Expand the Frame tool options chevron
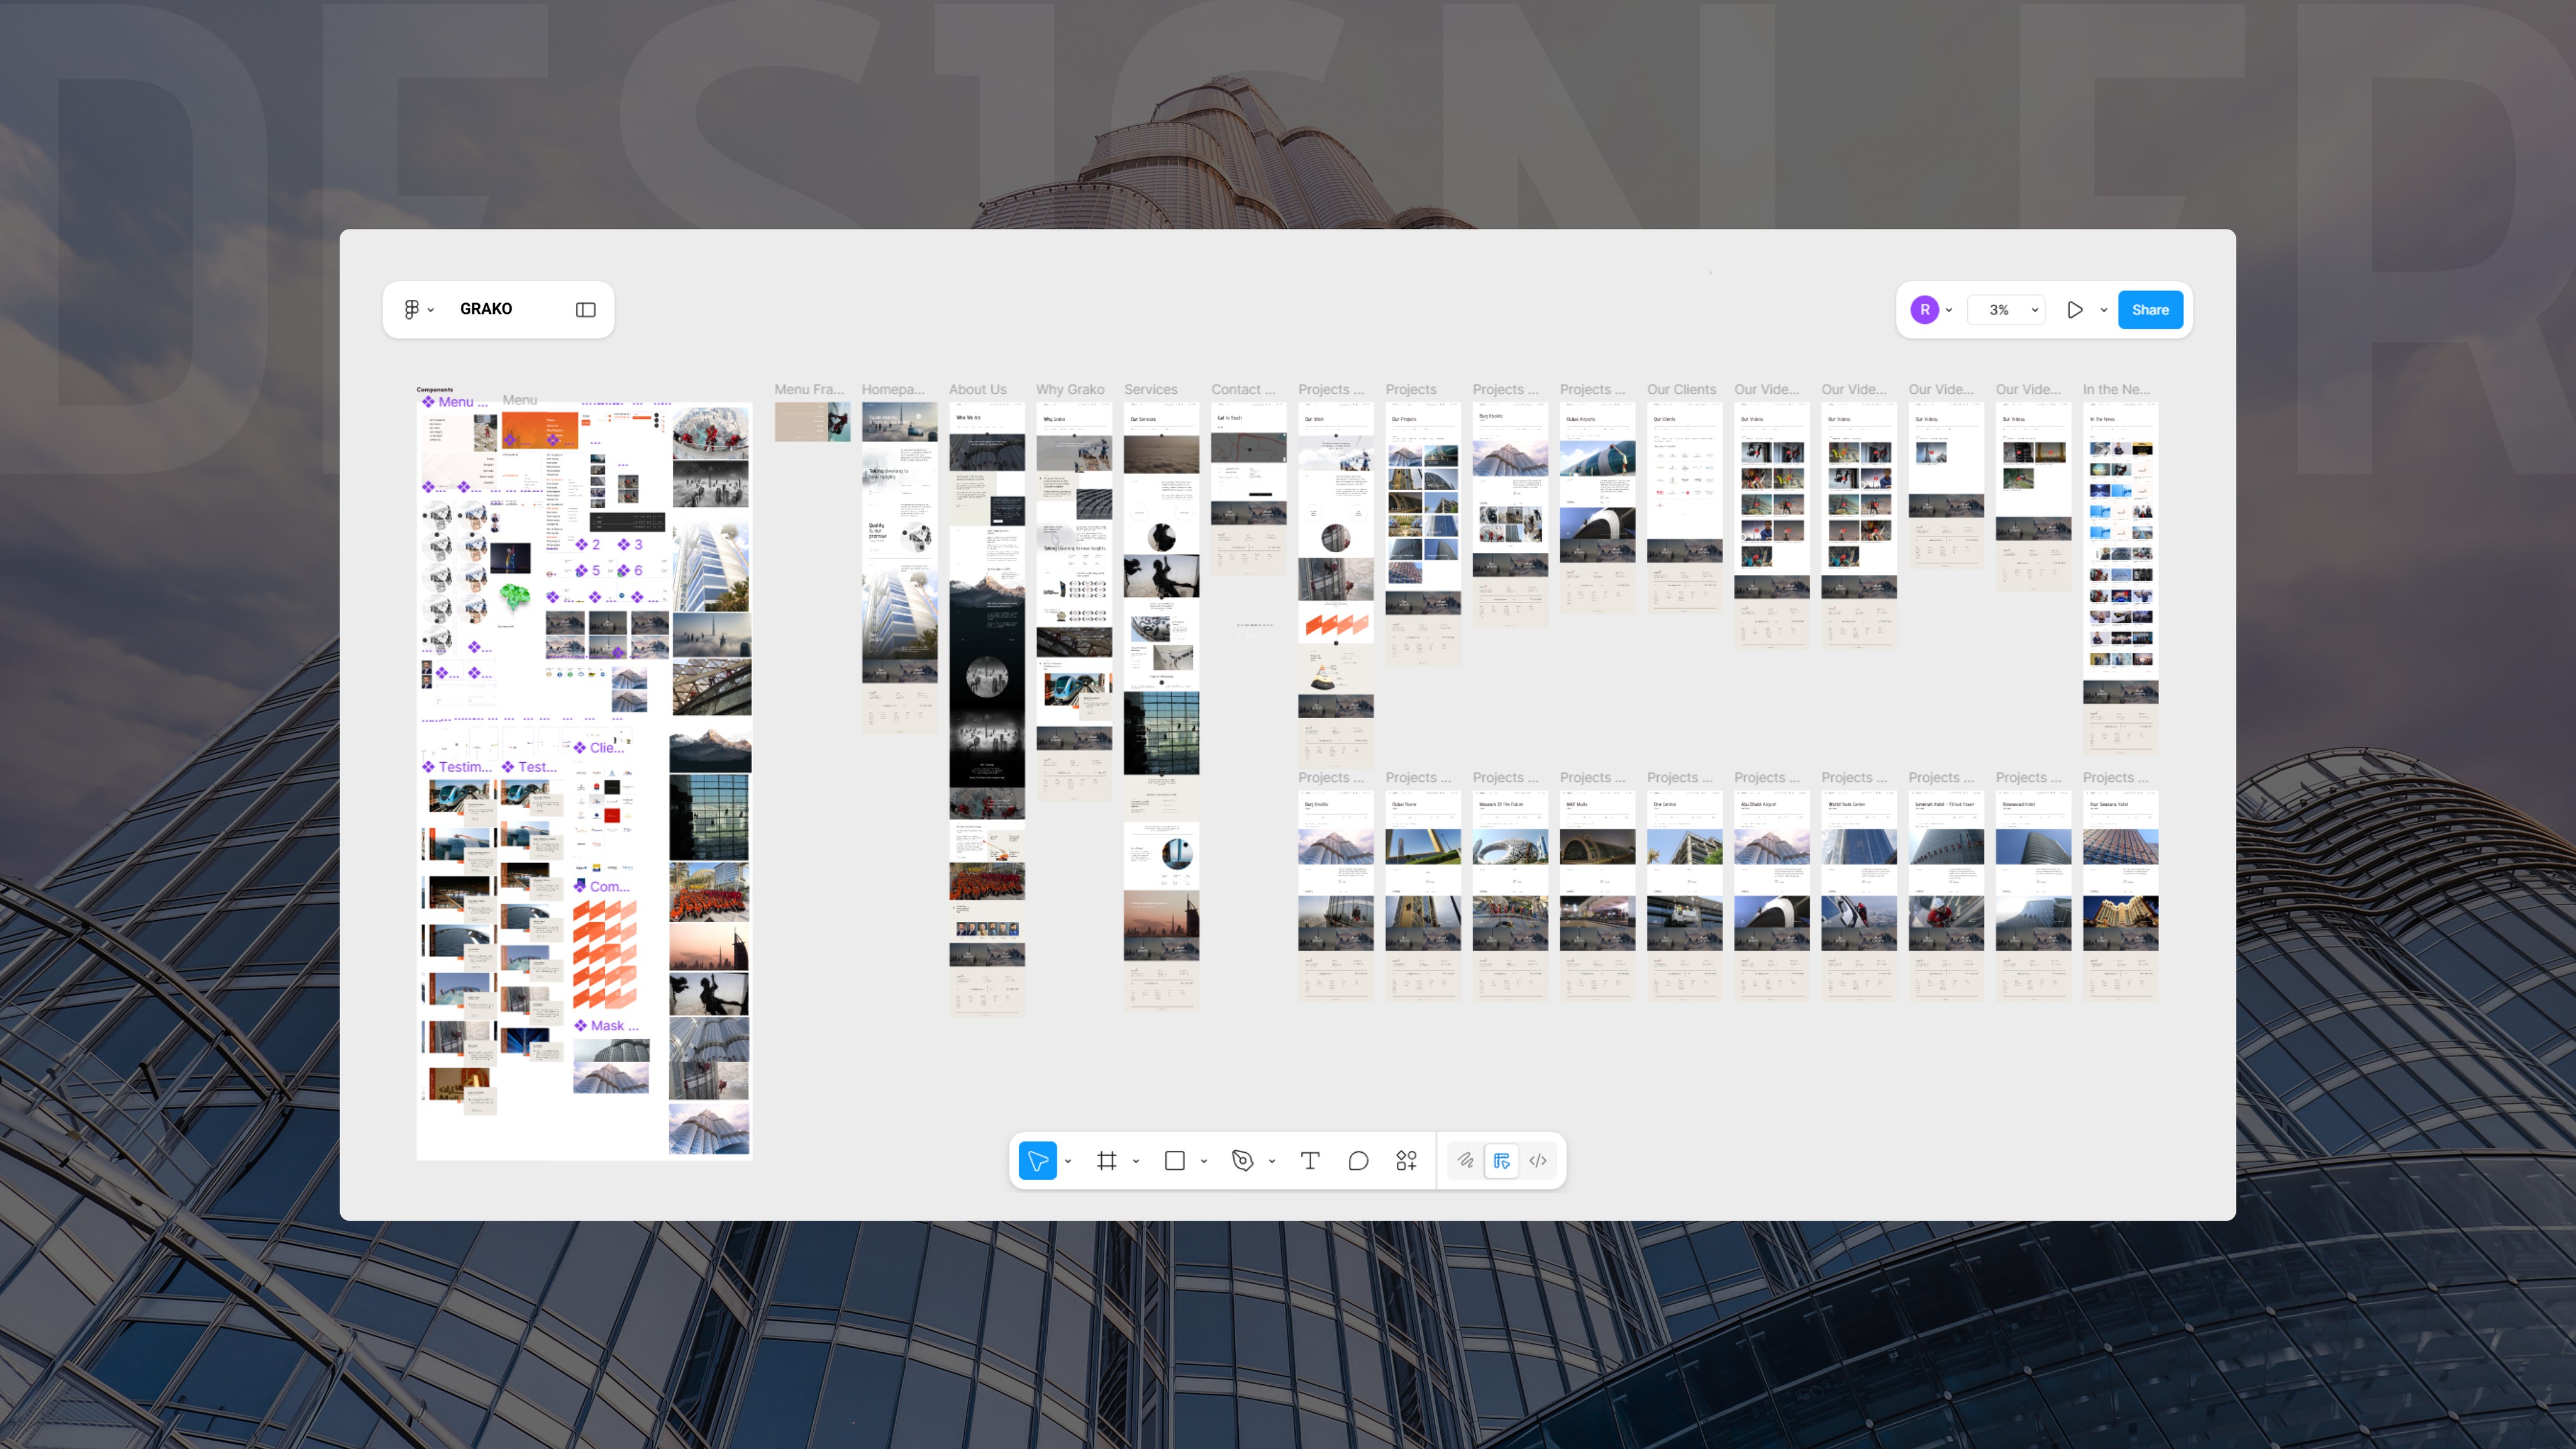This screenshot has height=1449, width=2576. pos(1136,1162)
